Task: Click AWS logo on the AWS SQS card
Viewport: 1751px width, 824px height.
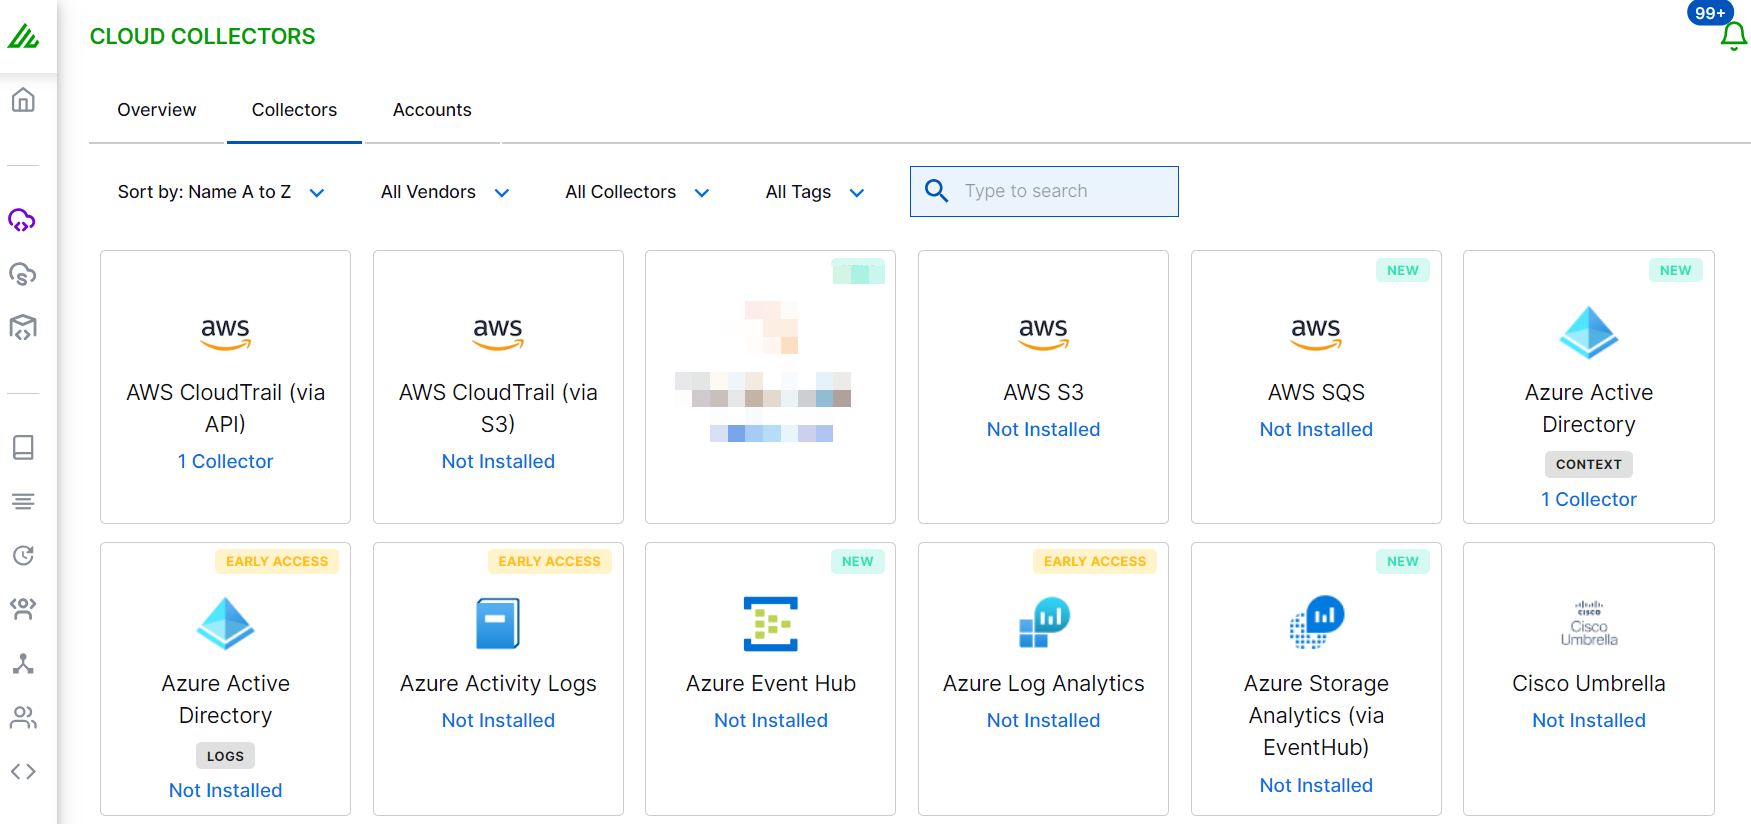Action: click(1316, 334)
